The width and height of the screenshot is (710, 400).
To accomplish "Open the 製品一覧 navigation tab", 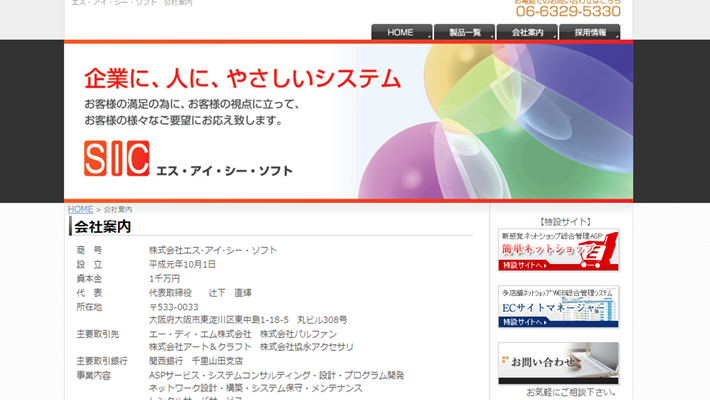I will [x=464, y=32].
